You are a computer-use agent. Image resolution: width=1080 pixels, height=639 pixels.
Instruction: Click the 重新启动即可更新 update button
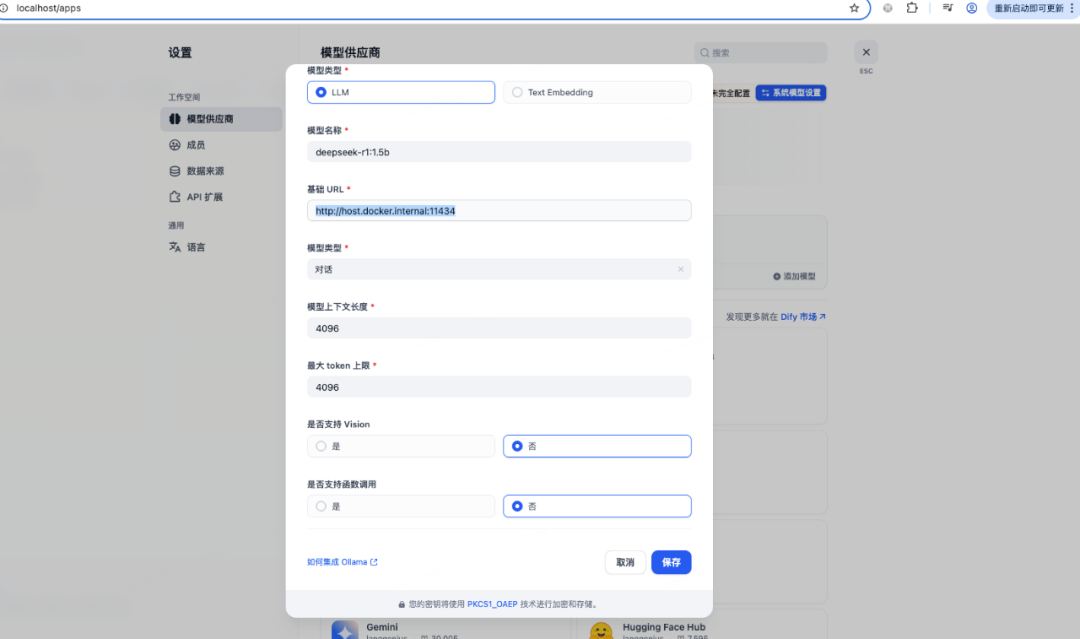[x=1028, y=8]
